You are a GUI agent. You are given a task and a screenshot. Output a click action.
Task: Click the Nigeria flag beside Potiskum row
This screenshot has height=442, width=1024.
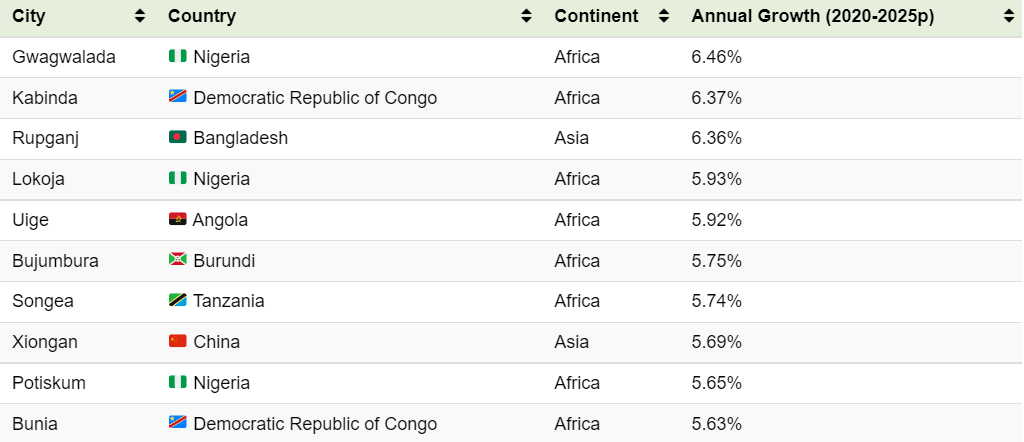[178, 383]
